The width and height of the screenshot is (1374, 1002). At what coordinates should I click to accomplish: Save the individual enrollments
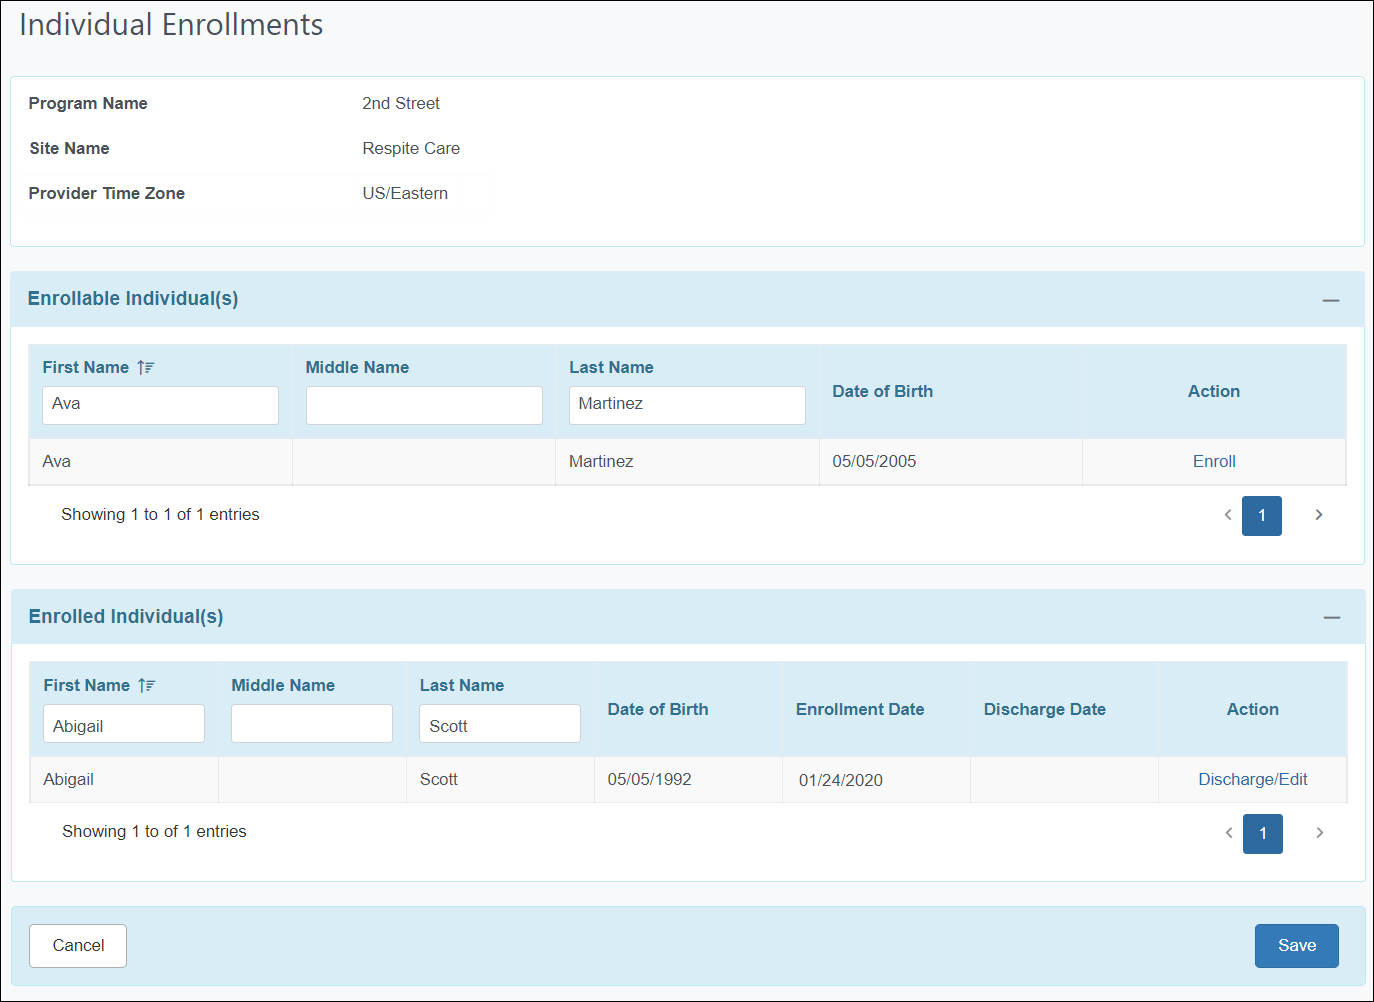[1296, 945]
